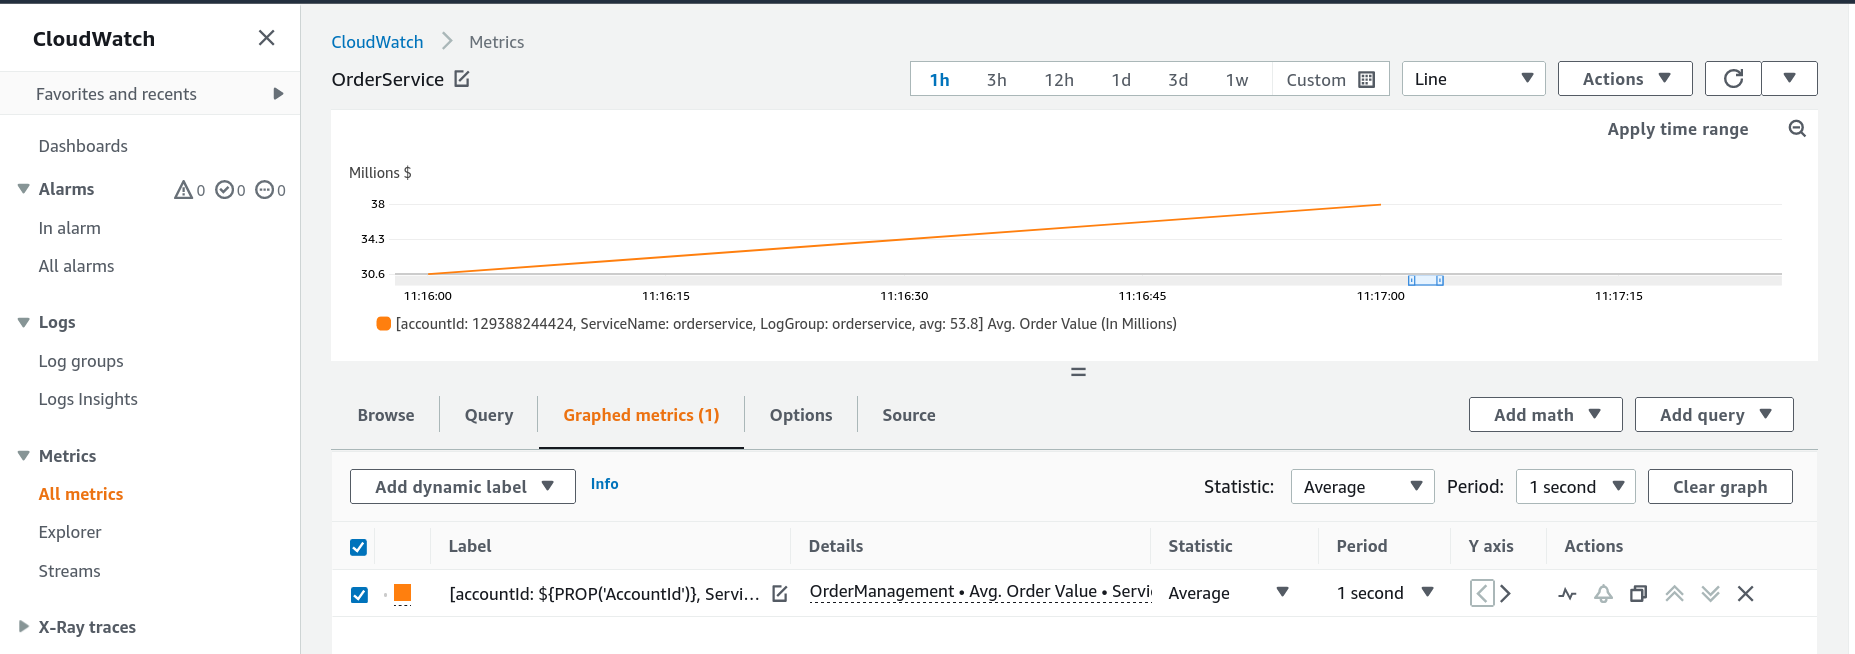Open the Statistic Average dropdown above table
Screen dimensions: 1855x654
click(1362, 487)
